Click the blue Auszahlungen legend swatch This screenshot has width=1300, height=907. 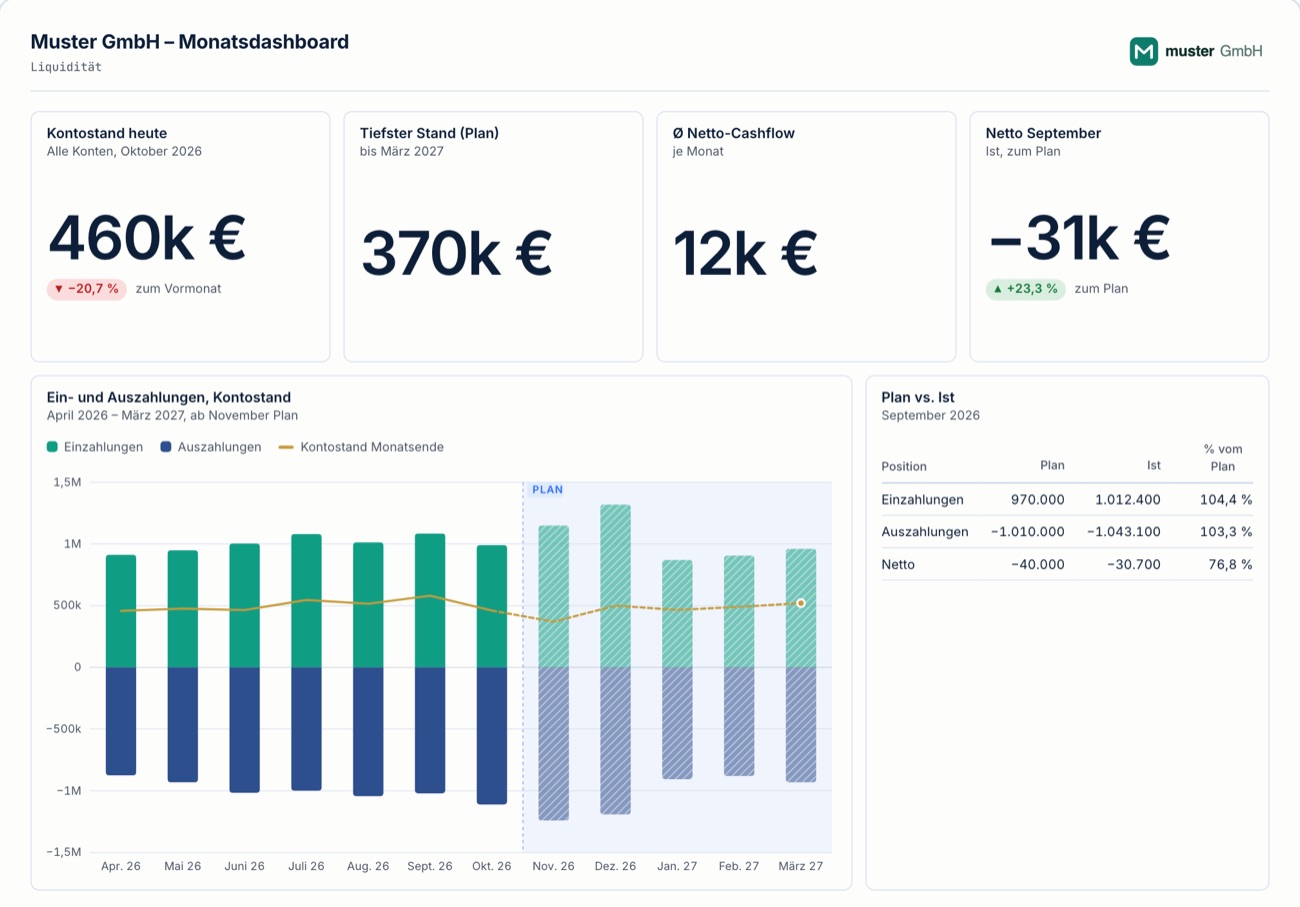tap(167, 447)
